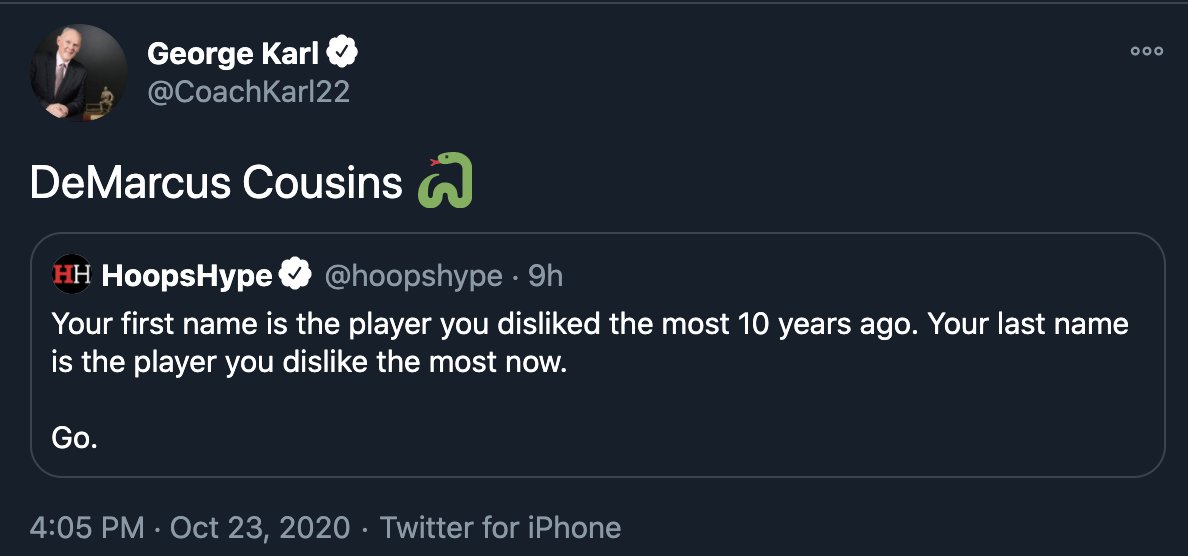Click HoopsHype's verified checkmark badge
Screen dimensions: 1188x556
(x=294, y=275)
